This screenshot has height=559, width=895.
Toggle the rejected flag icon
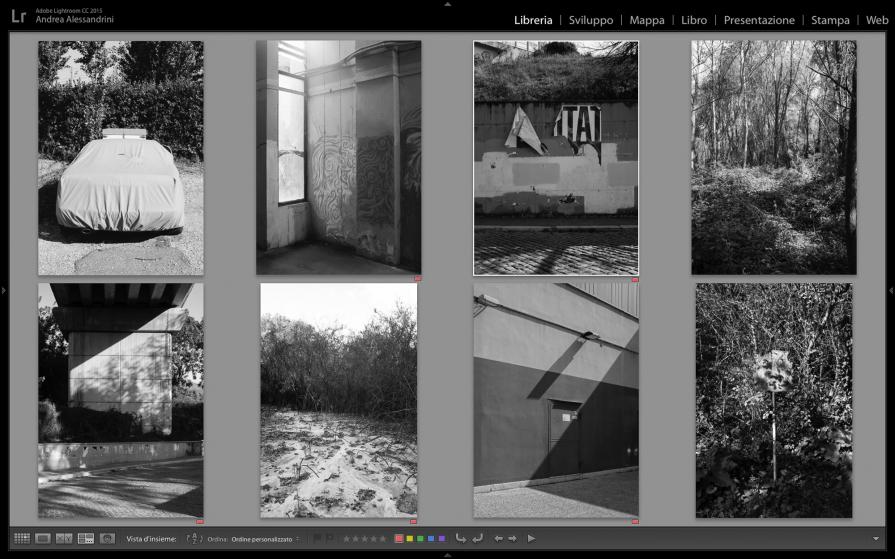(x=329, y=538)
